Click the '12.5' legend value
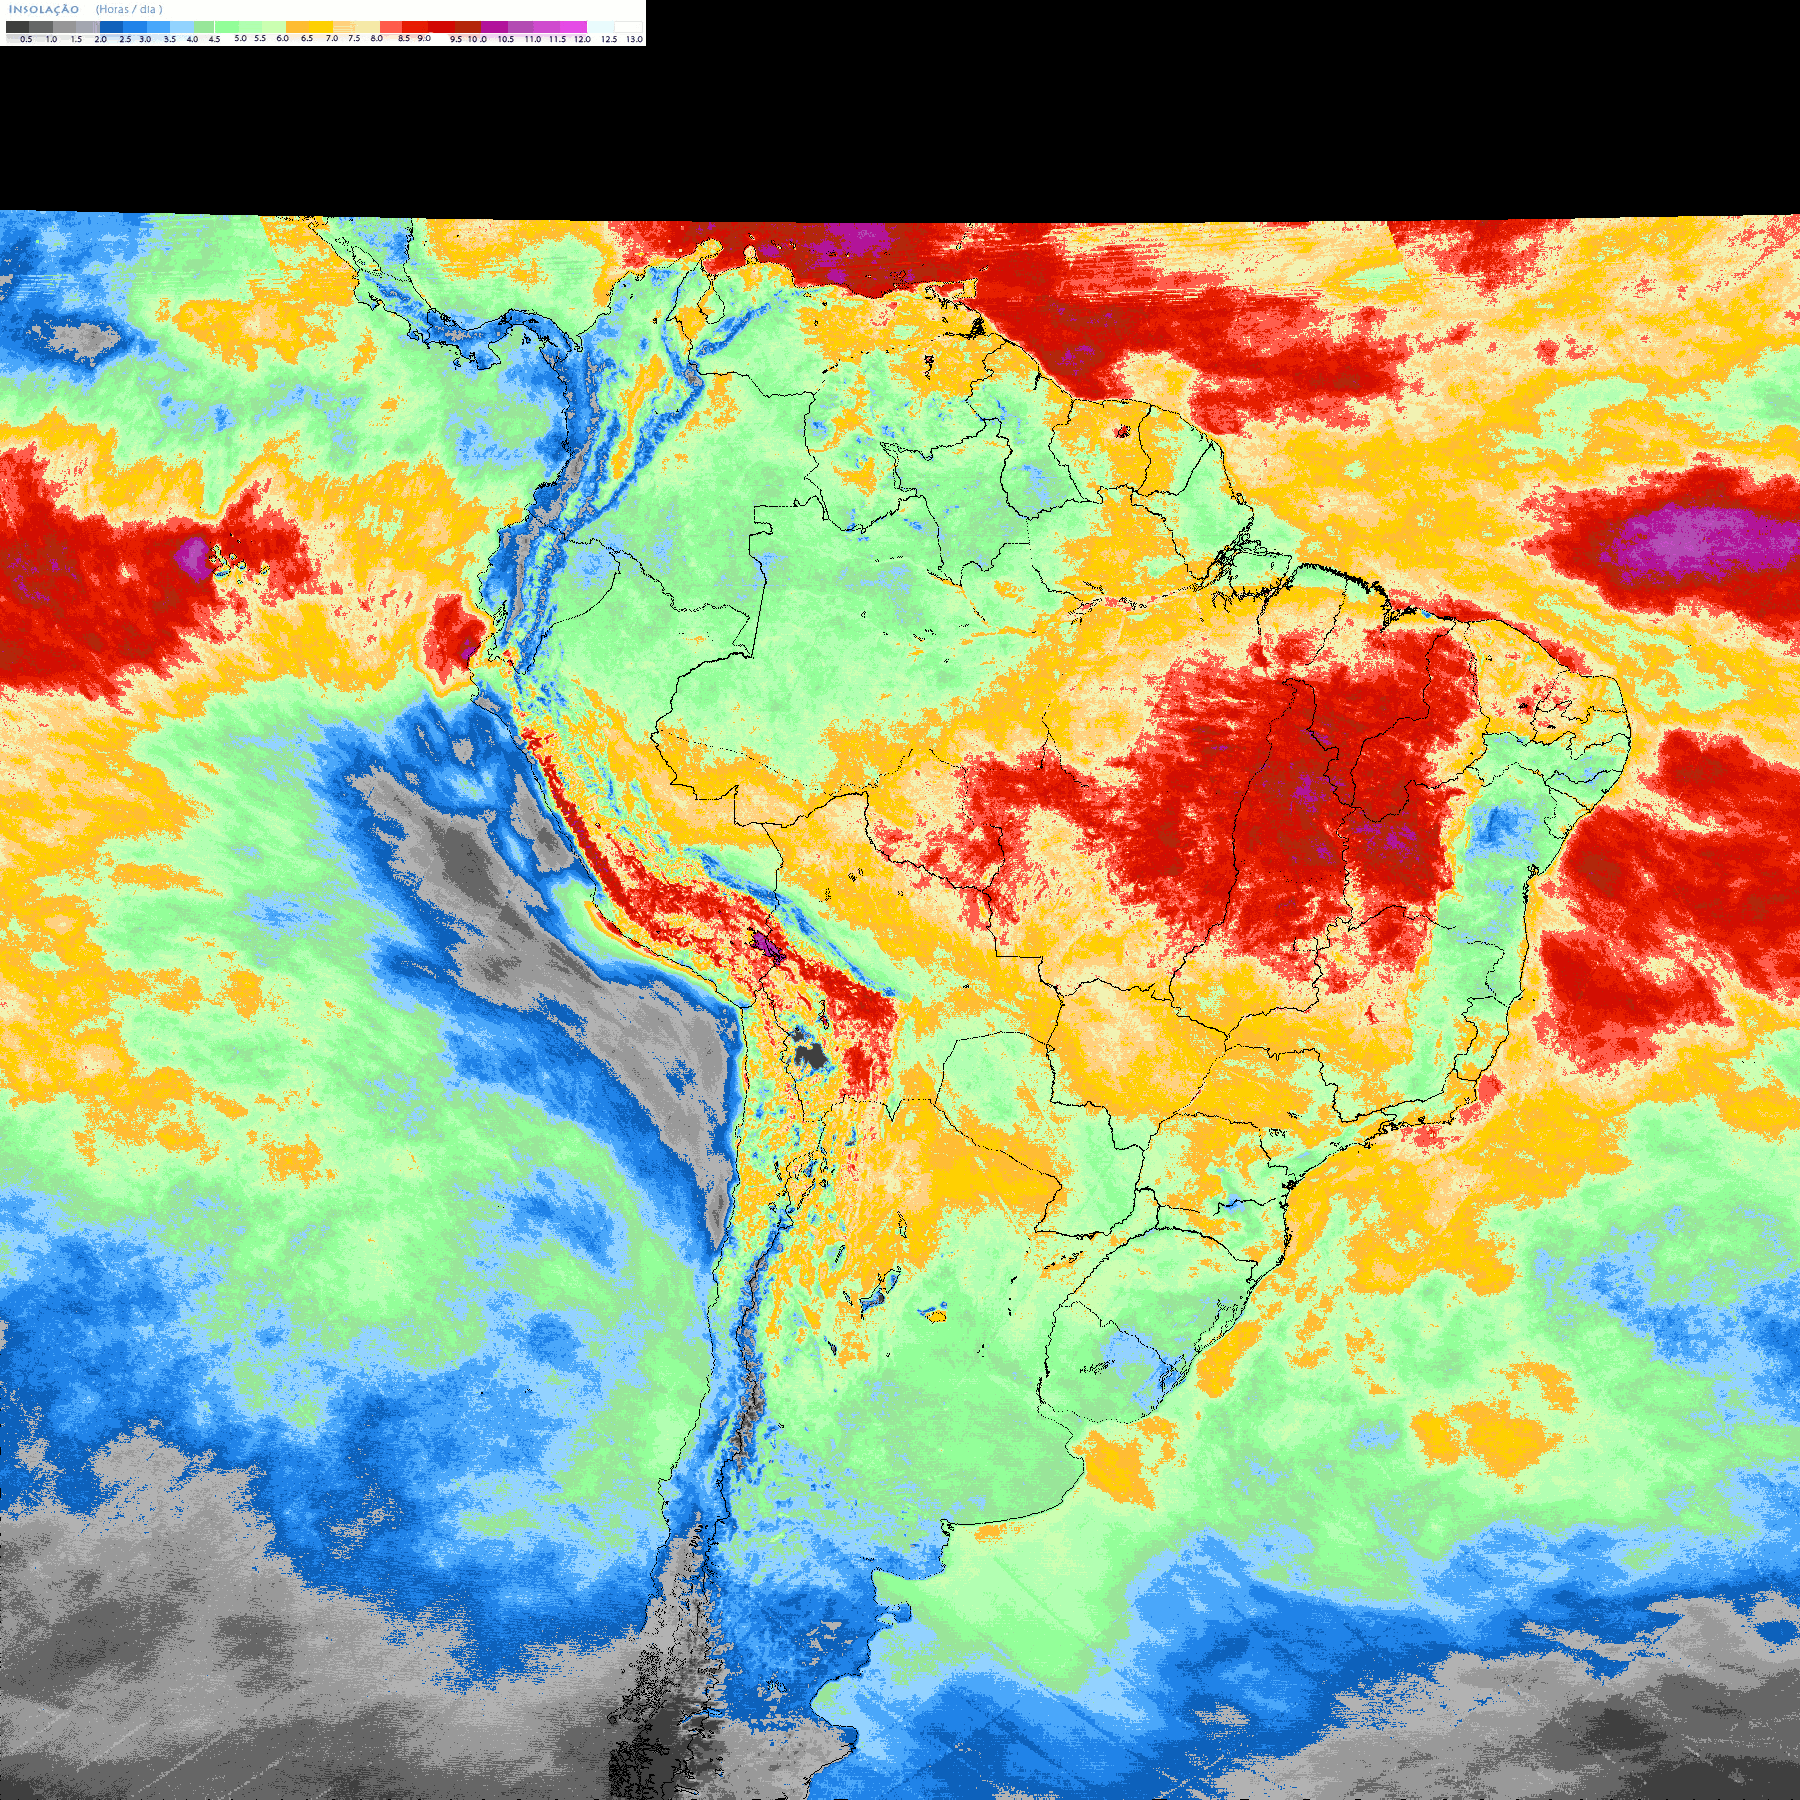1800x1800 pixels. coord(609,39)
